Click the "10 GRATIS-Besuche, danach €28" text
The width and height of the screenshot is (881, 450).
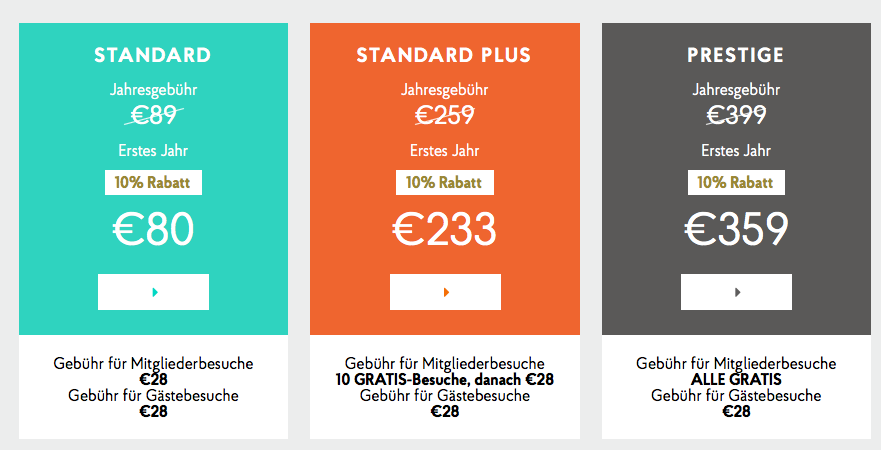coord(444,379)
